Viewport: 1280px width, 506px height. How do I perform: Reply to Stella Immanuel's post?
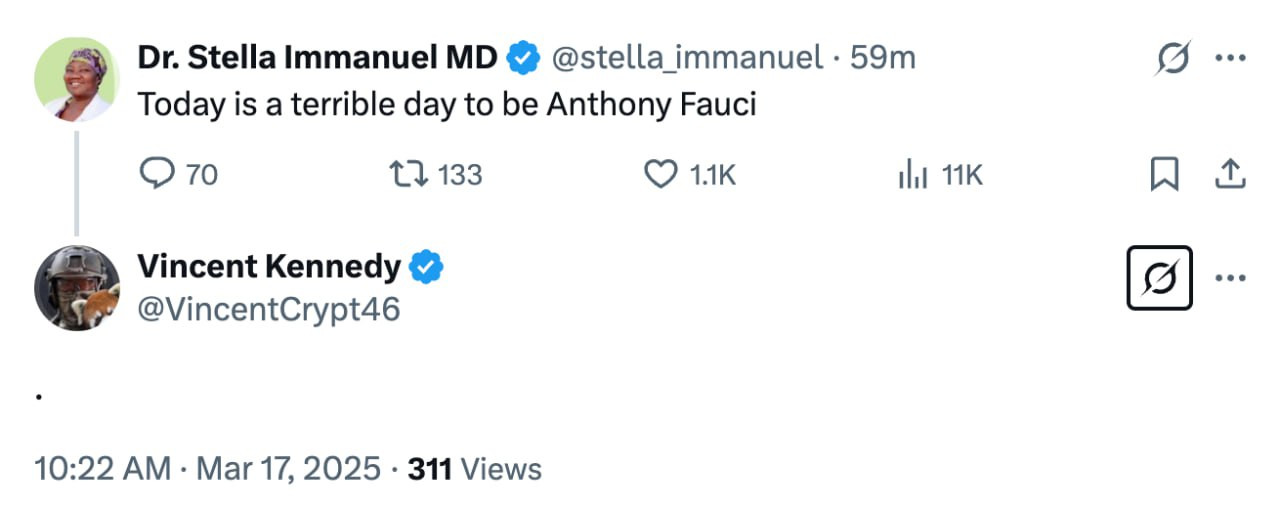156,175
